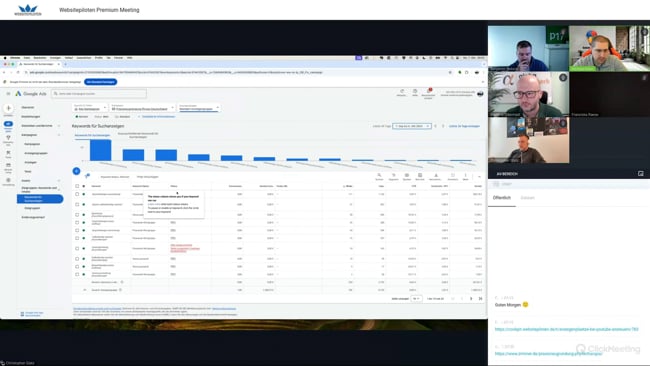
Task: Open the campaign selector dropdown
Action: (142, 107)
